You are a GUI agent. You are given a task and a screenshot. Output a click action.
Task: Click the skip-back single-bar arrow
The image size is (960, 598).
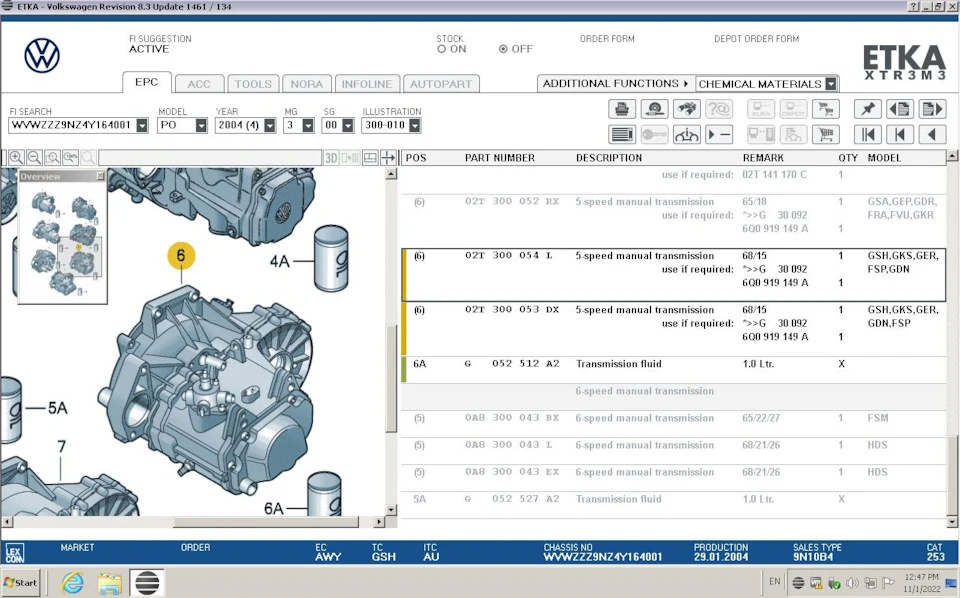point(900,134)
